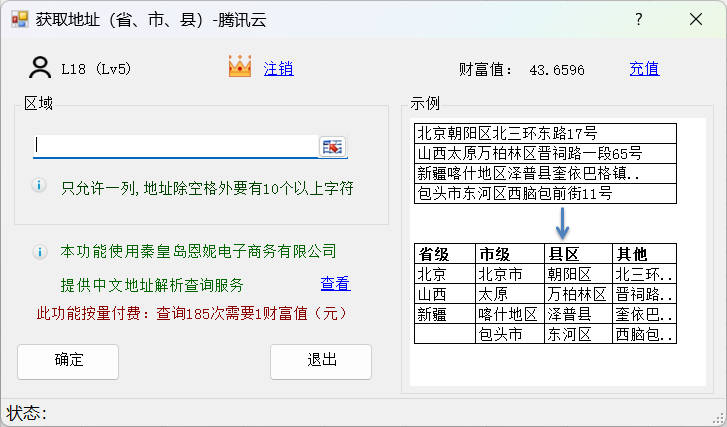Click the app icon in title bar
This screenshot has height=427, width=727.
(x=19, y=20)
